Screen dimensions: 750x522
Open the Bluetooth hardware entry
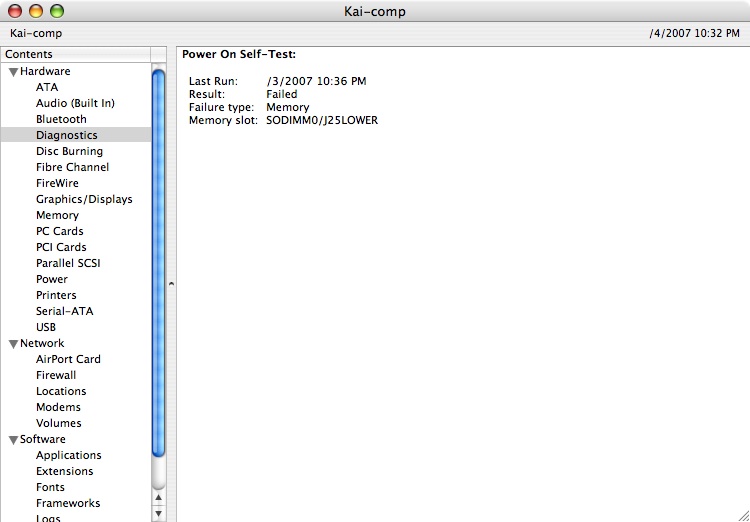(61, 119)
